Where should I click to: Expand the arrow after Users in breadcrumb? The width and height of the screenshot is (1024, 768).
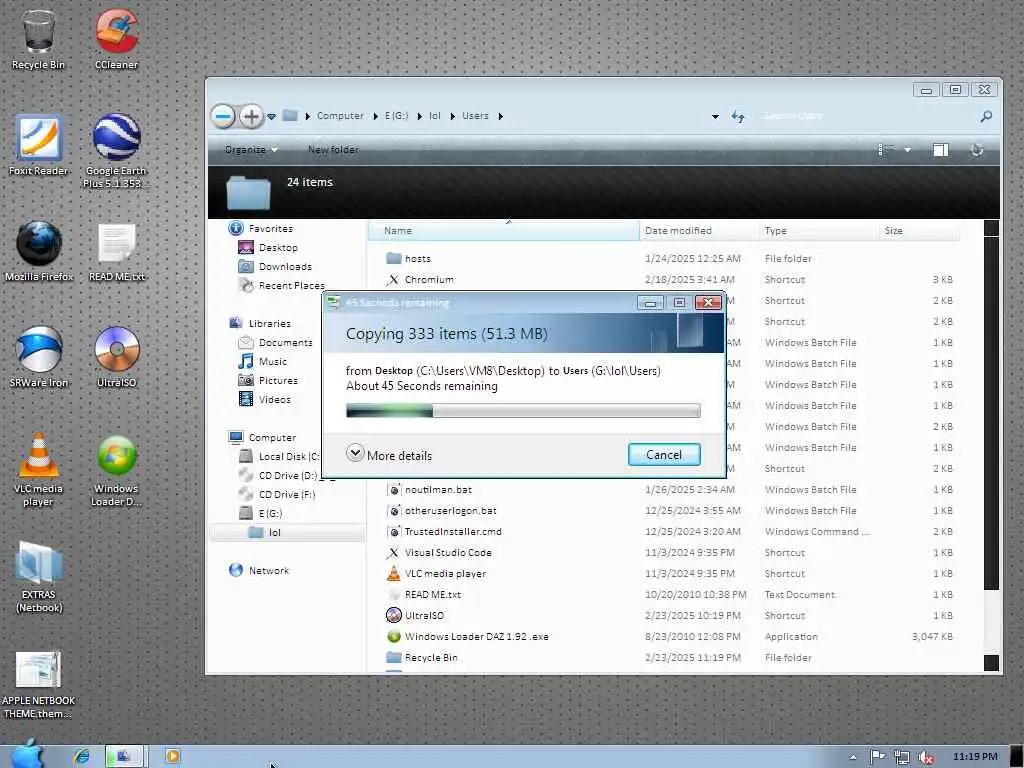click(500, 116)
